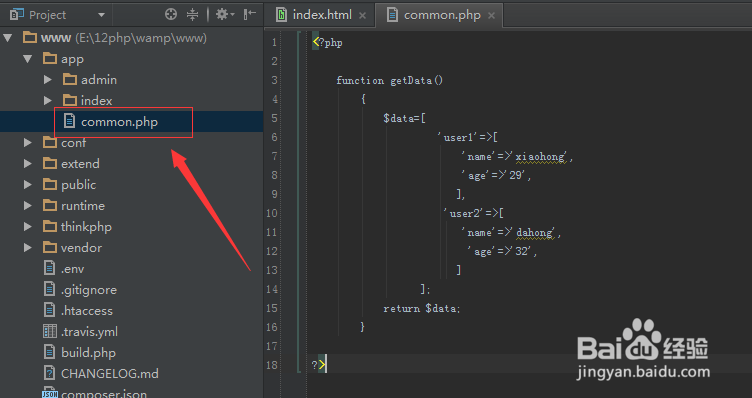This screenshot has width=752, height=398.
Task: Expand the thinkphp folder
Action: coord(28,227)
